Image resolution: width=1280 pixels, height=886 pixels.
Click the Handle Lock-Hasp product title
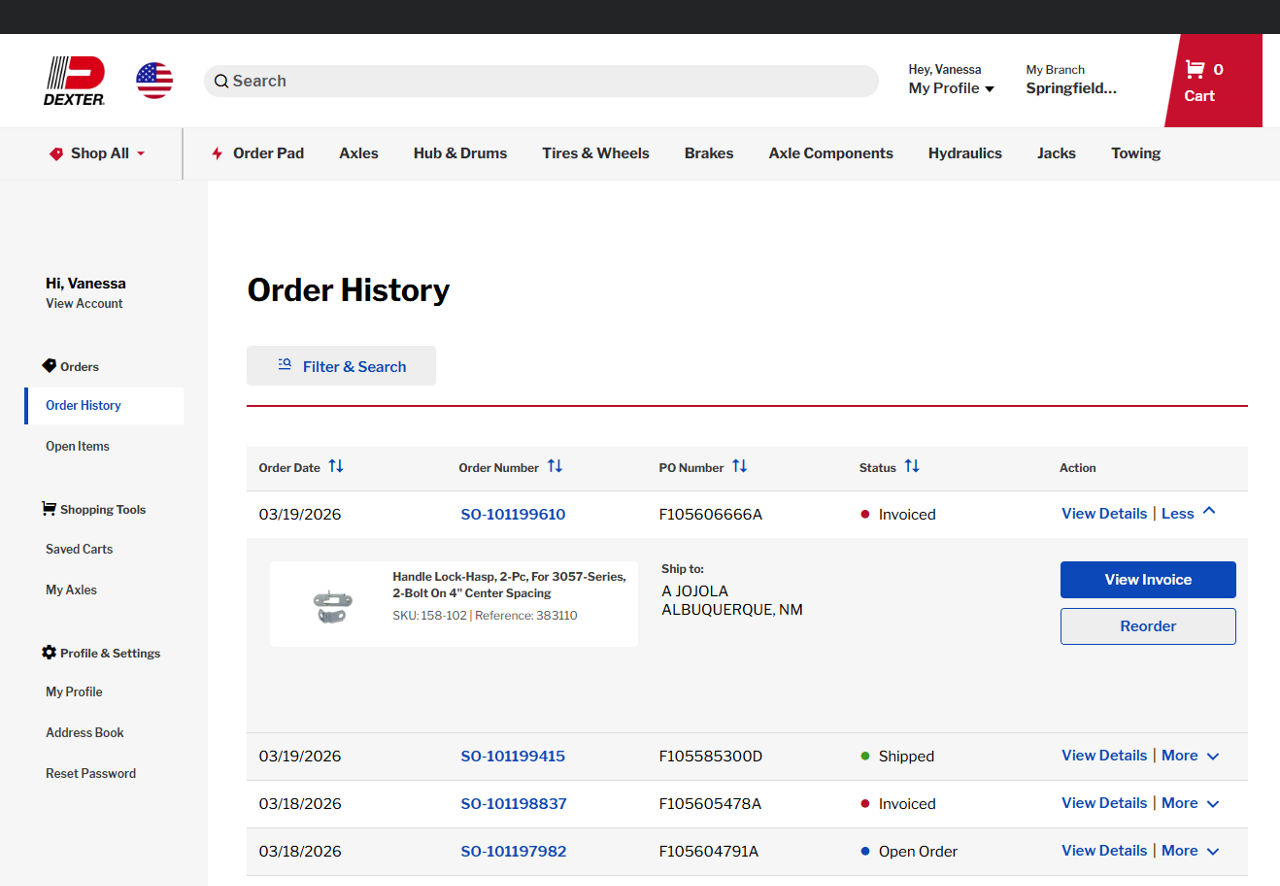[509, 584]
